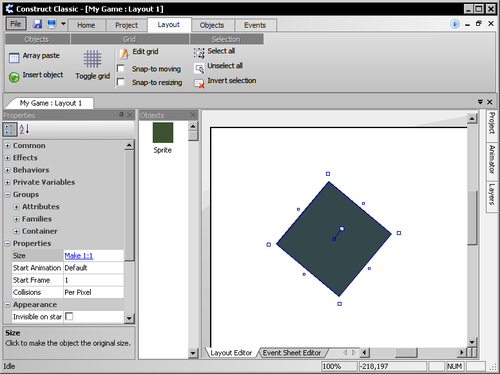Toggle the Invisible on start checkbox
The image size is (500, 374).
69,316
